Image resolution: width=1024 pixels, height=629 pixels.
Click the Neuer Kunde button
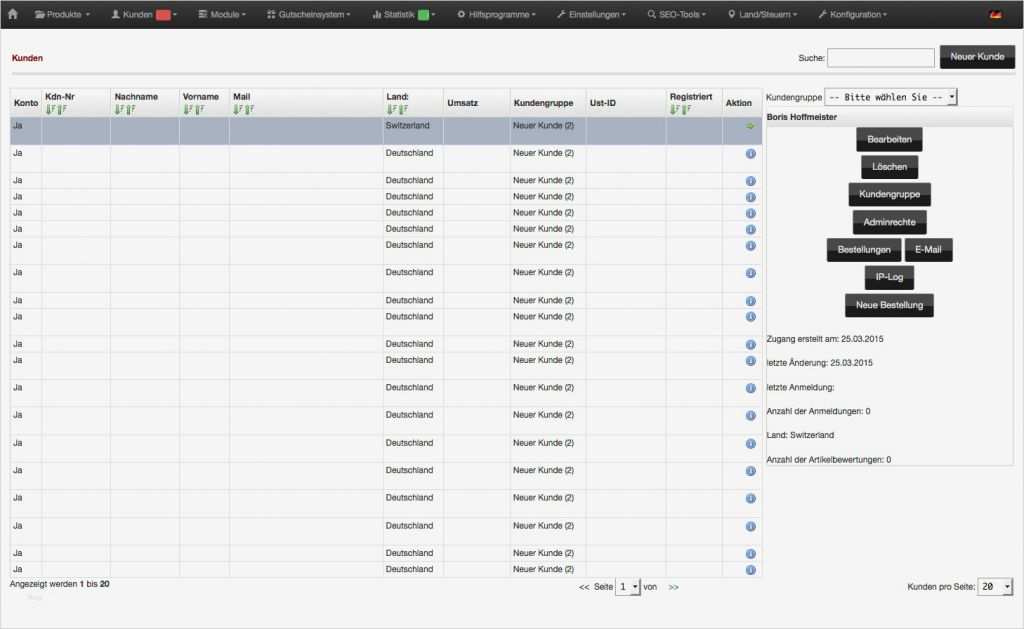point(977,57)
